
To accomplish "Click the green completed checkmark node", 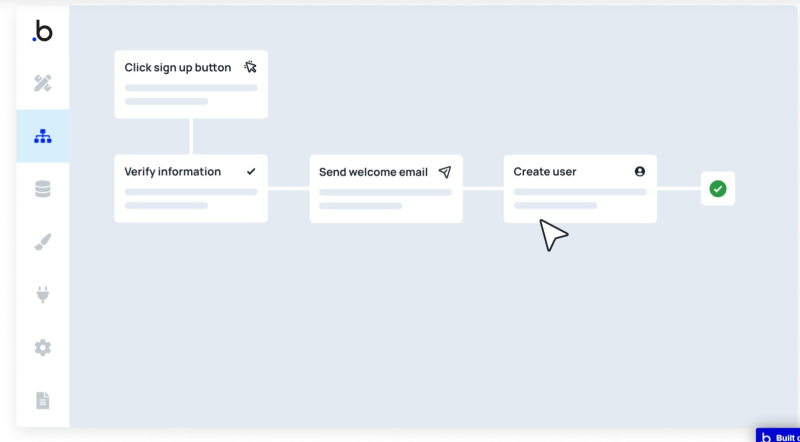I will 717,188.
